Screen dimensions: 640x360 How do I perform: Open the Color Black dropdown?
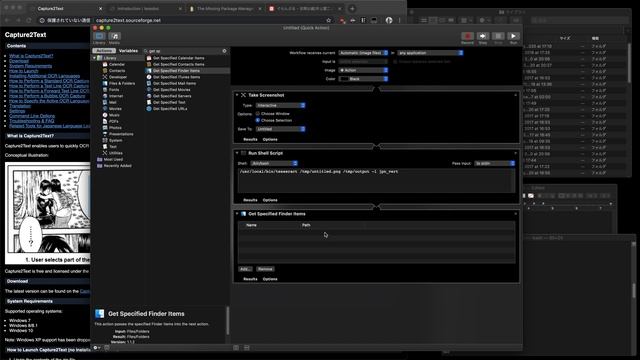point(363,79)
